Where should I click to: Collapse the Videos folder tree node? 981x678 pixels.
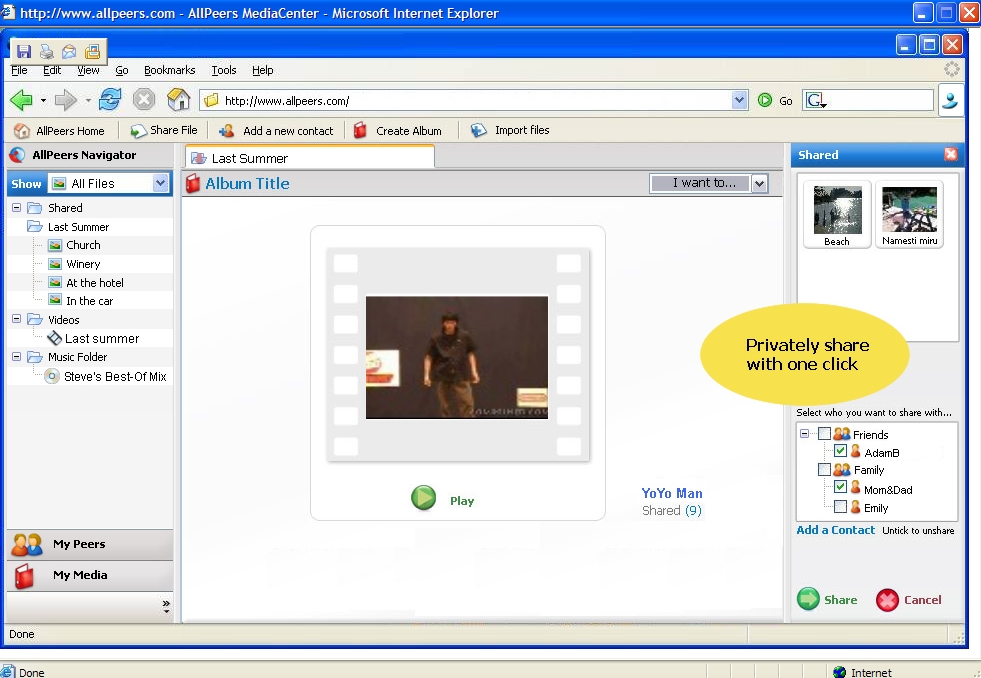[17, 320]
